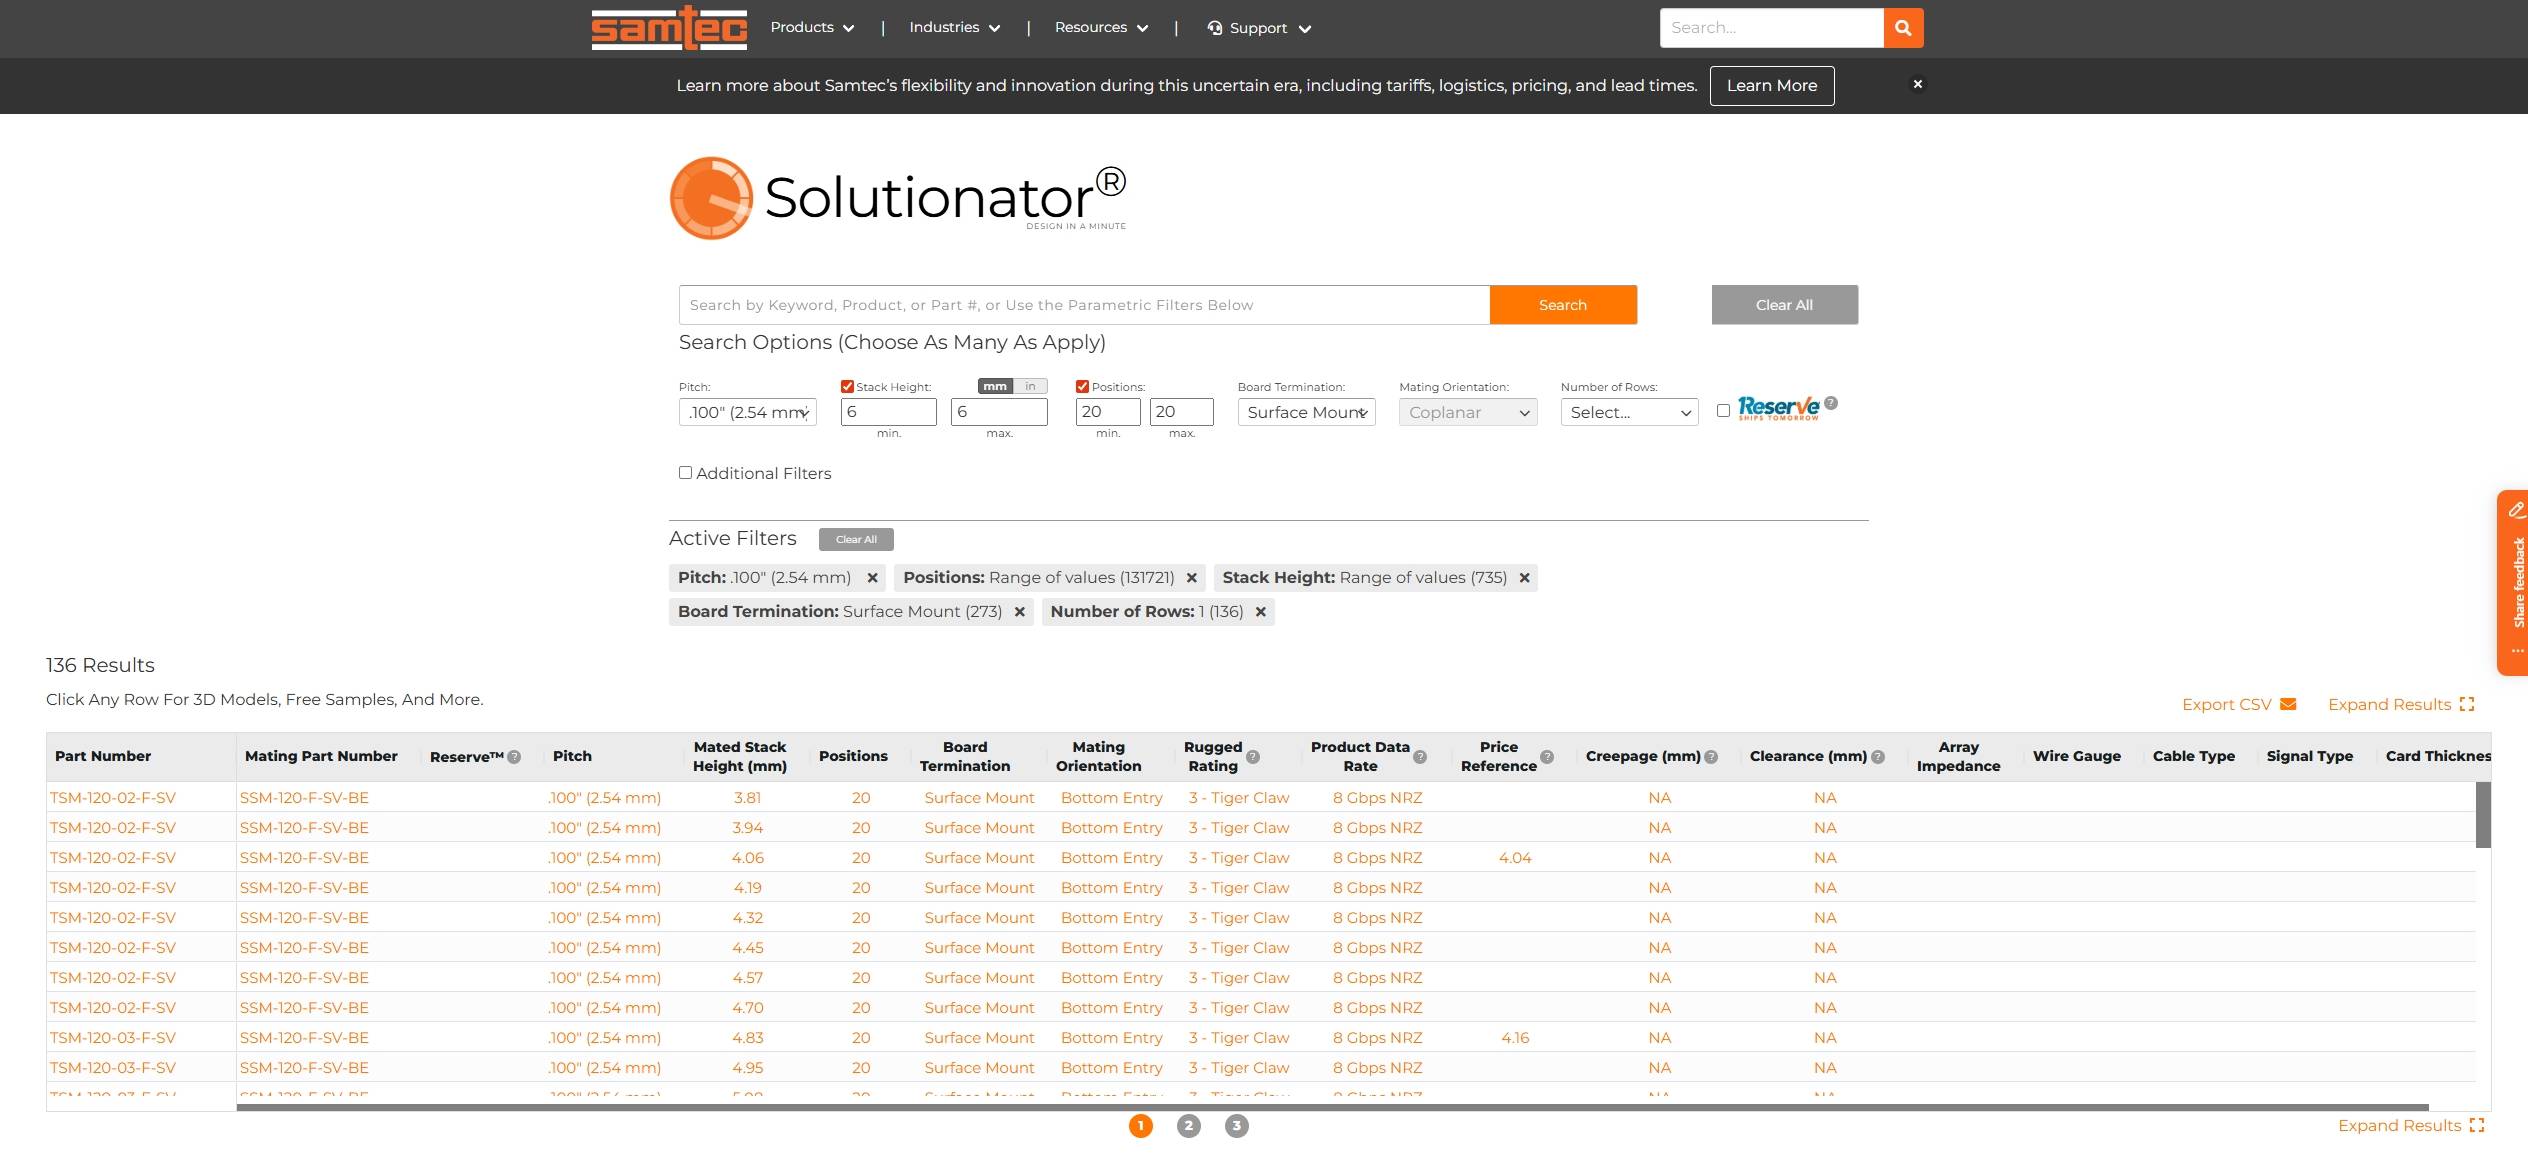Click the results table vertical scrollbar
Image resolution: width=2528 pixels, height=1155 pixels.
pyautogui.click(x=2483, y=815)
